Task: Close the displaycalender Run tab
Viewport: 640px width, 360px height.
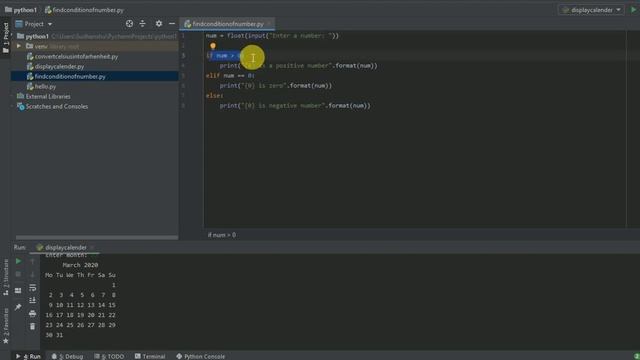Action: pyautogui.click(x=92, y=247)
